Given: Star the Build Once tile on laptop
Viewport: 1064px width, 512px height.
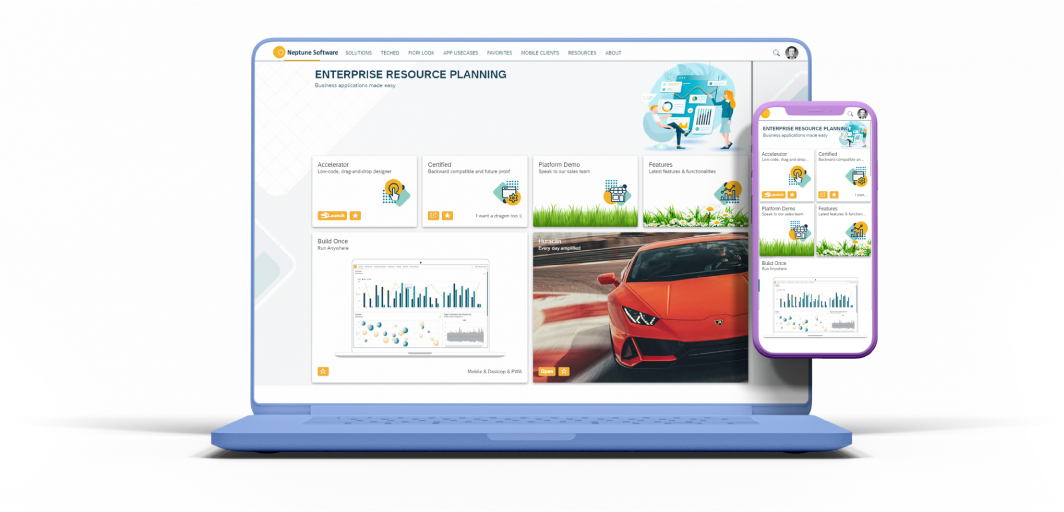Looking at the screenshot, I should click(x=323, y=371).
